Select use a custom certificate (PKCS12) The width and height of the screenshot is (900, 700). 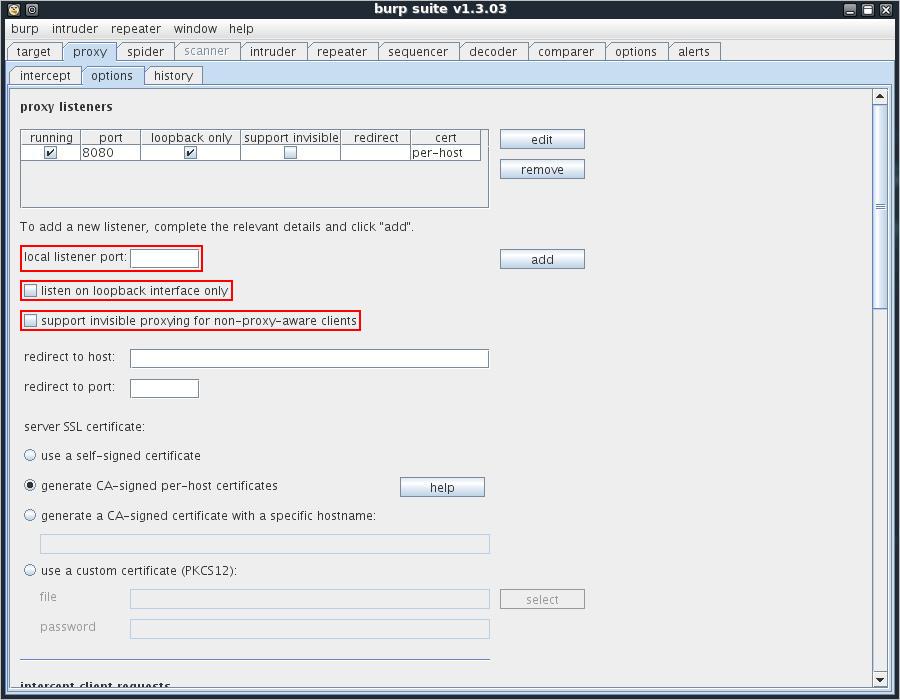click(x=30, y=570)
